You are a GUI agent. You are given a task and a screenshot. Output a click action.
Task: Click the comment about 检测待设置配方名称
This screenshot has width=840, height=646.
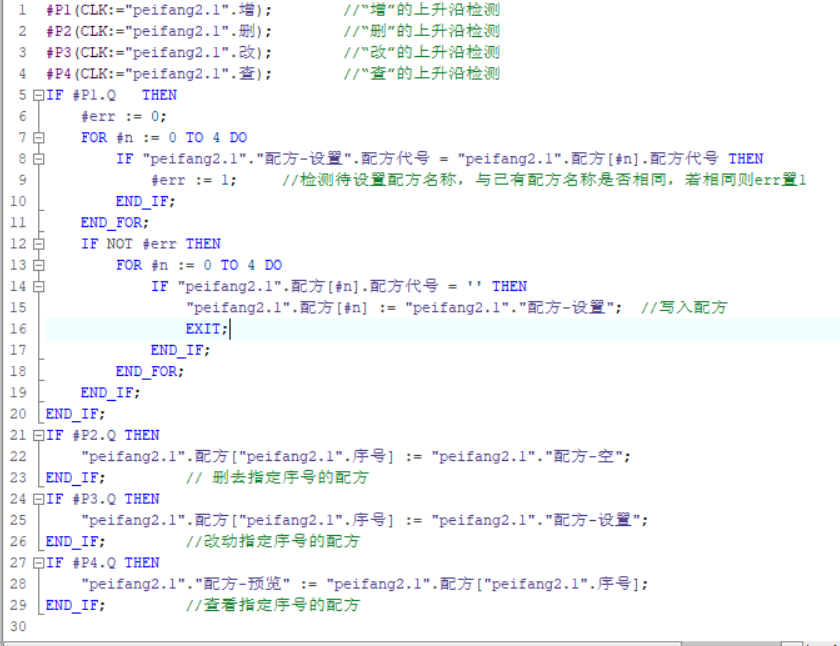(544, 180)
